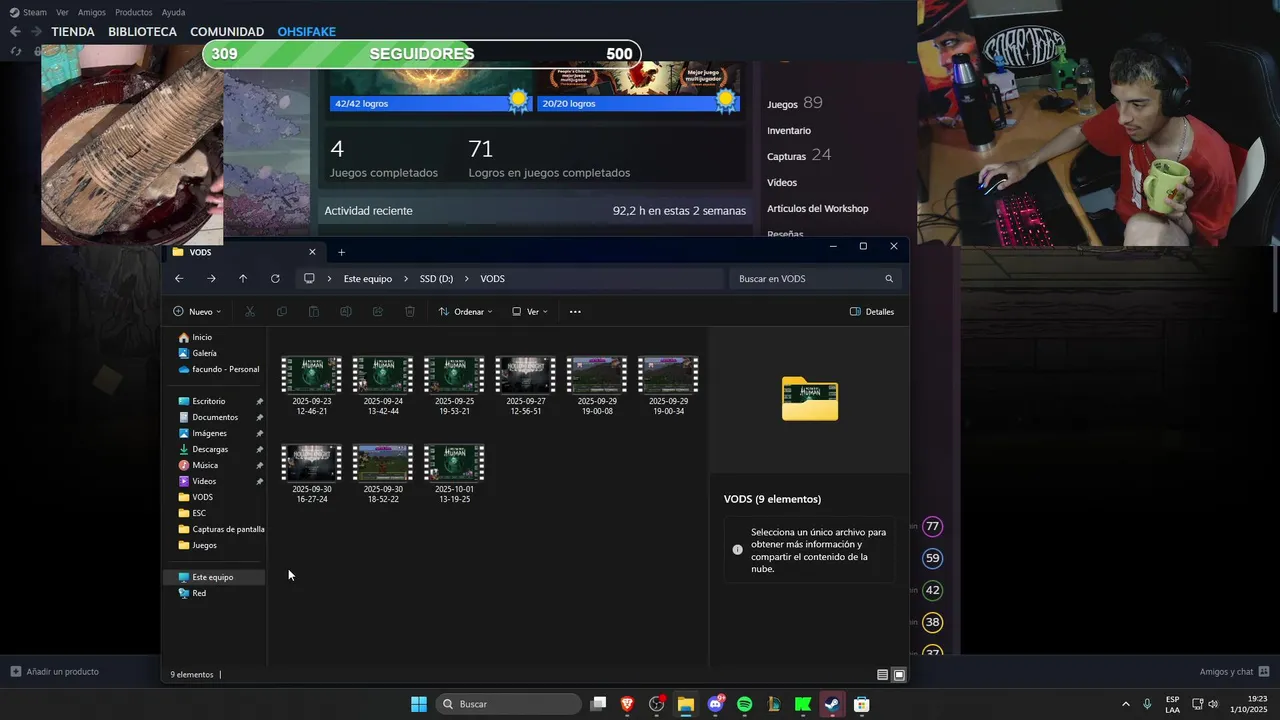The width and height of the screenshot is (1280, 720).
Task: Expand the chevron after SSD (D:) breadcrumb
Action: (x=467, y=279)
